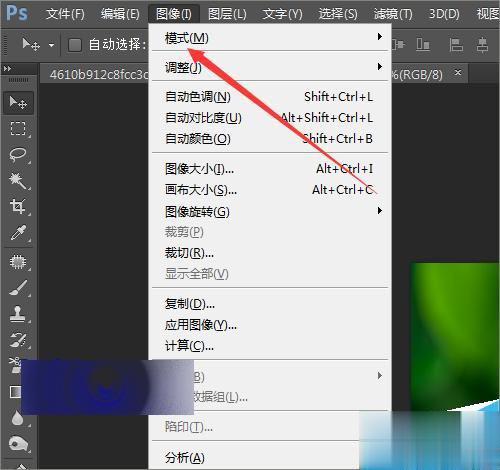The image size is (500, 470).
Task: Select the Eyedropper tool
Action: tap(18, 232)
